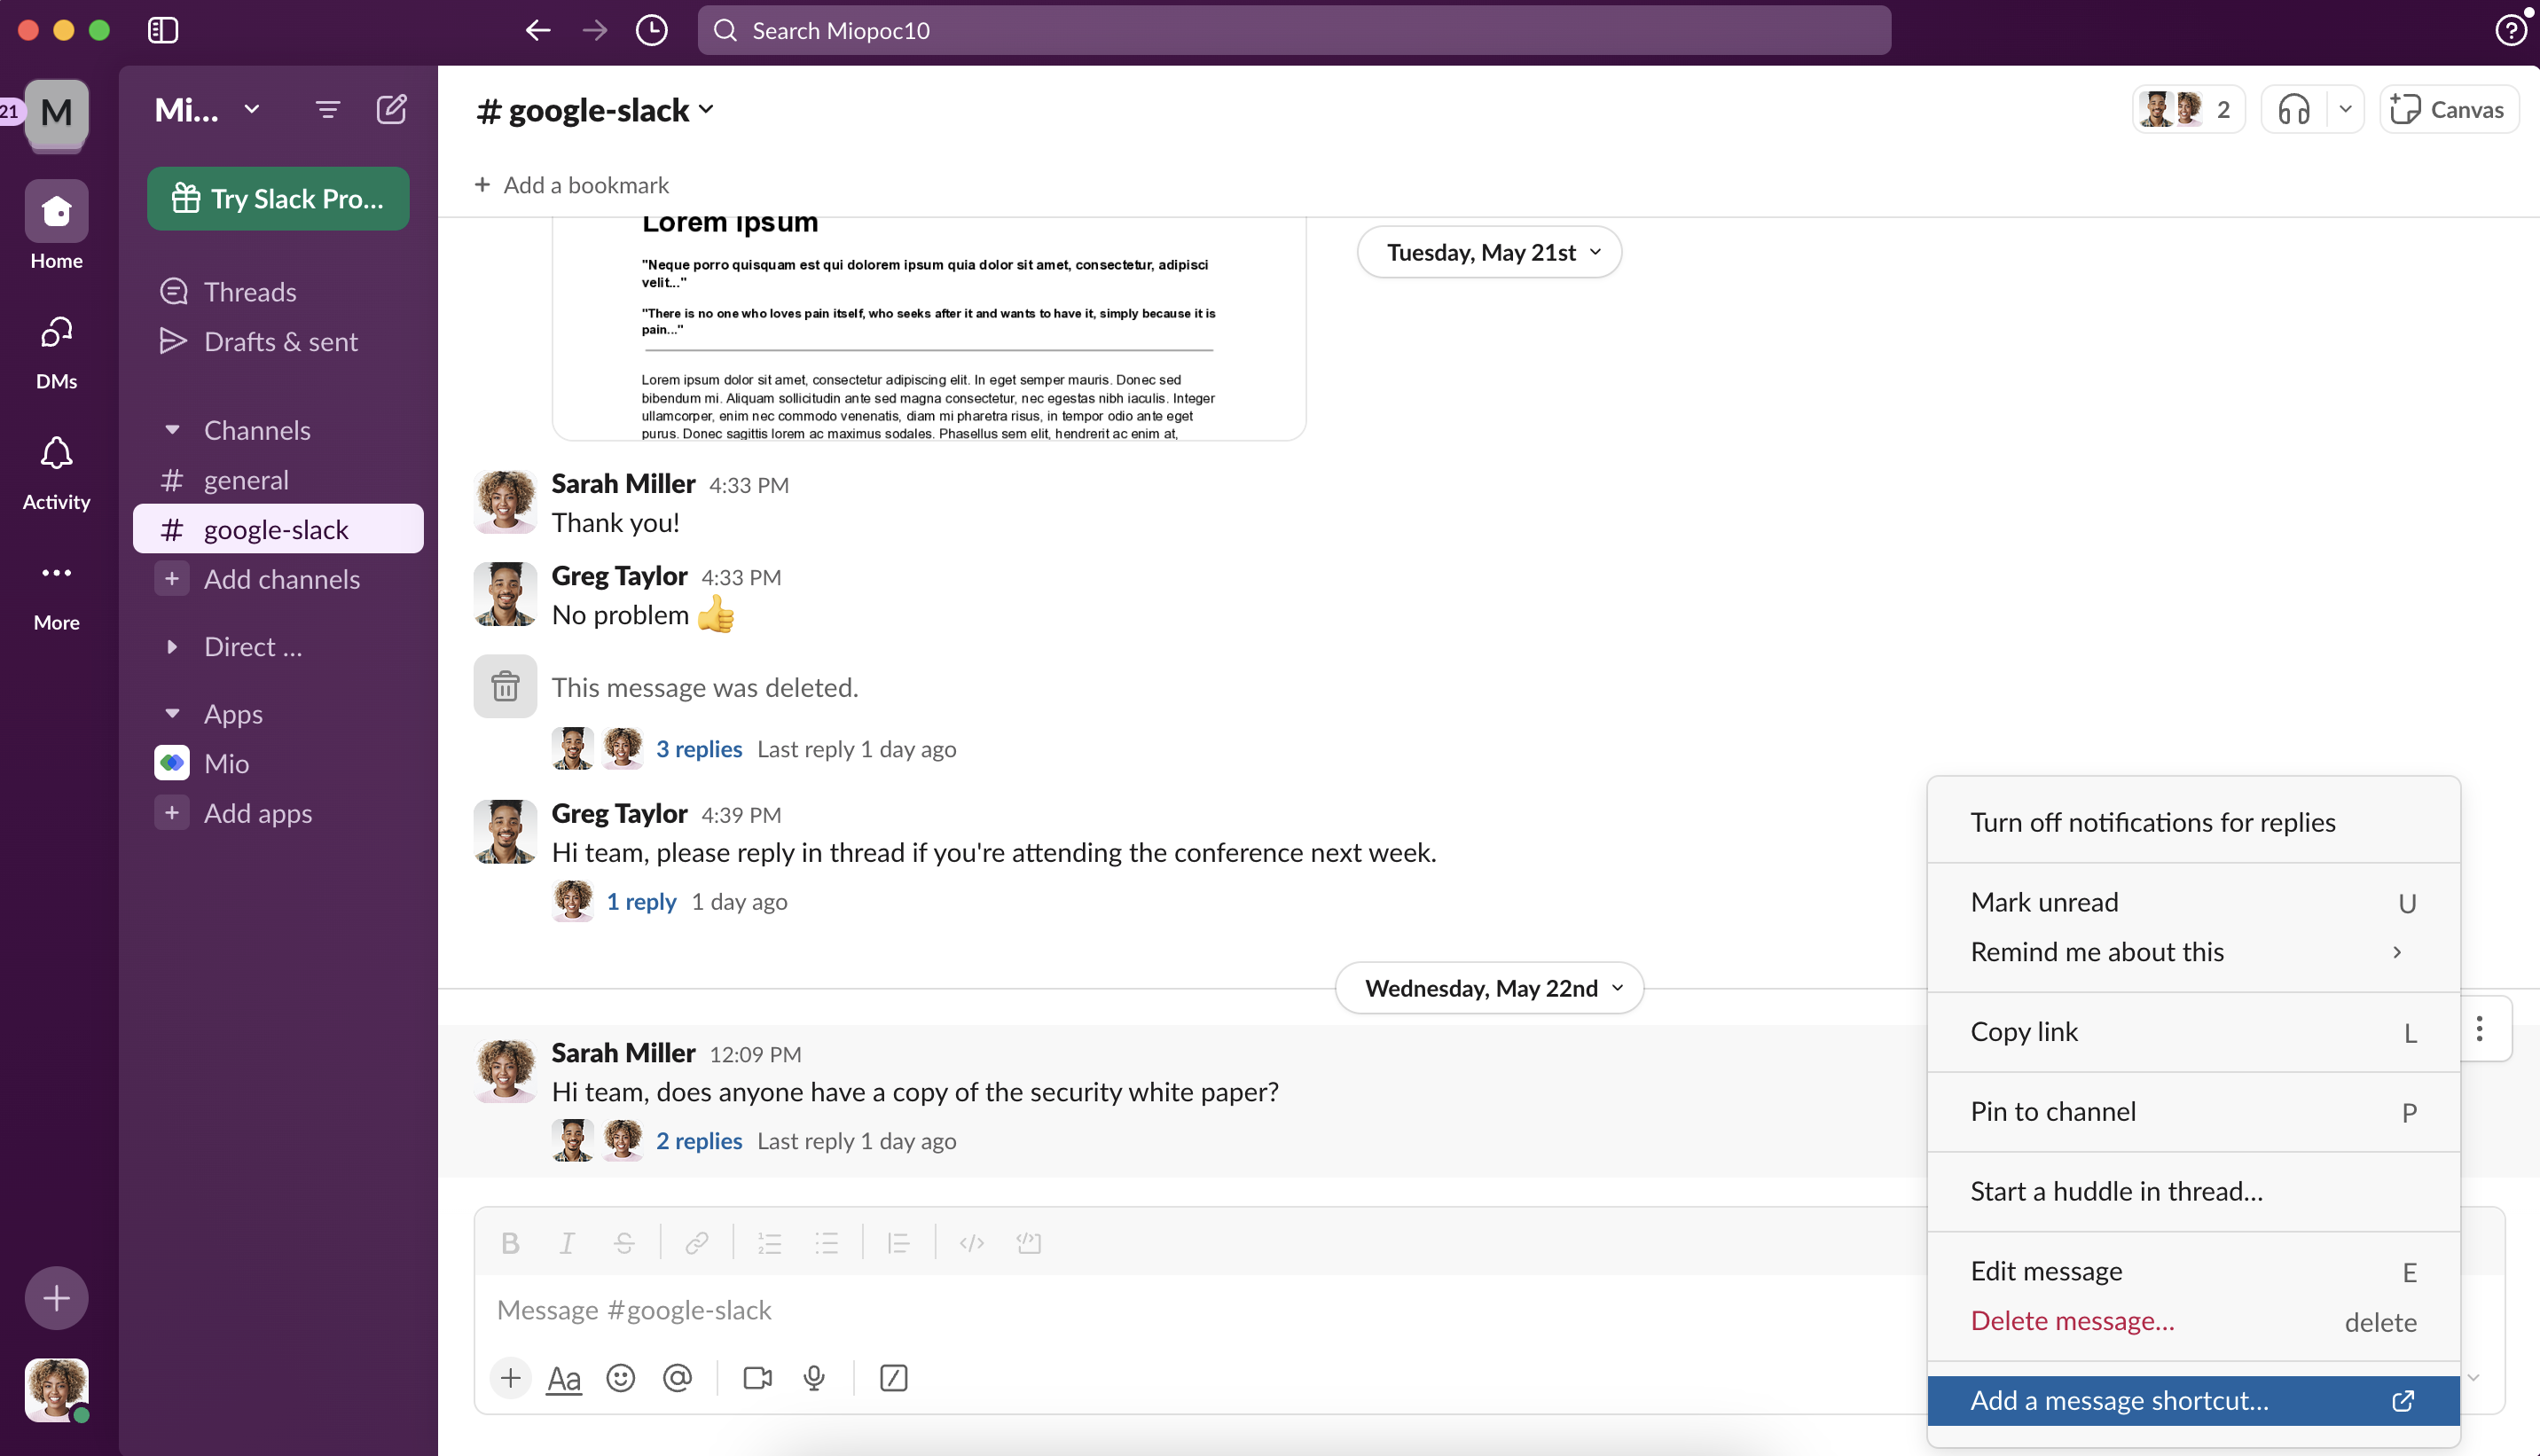Record a video clip
Screen dimensions: 2540x1456
coord(757,1377)
